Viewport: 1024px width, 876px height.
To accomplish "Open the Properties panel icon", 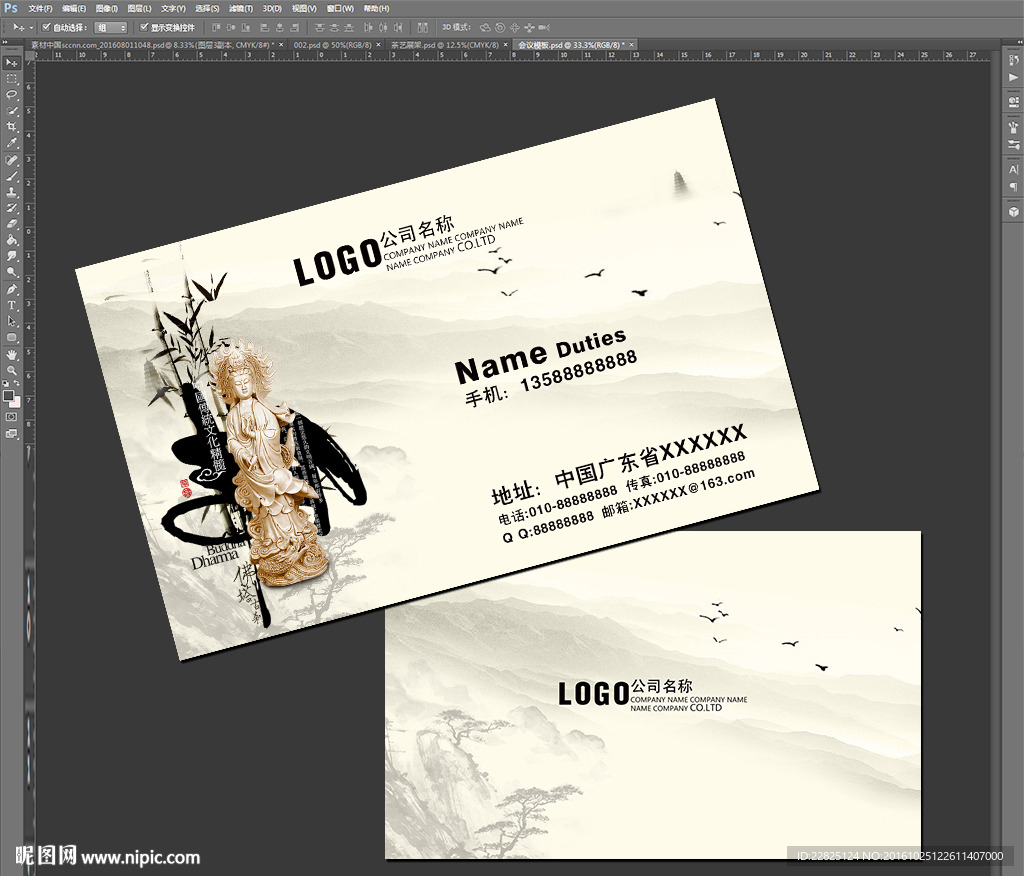I will point(1014,102).
